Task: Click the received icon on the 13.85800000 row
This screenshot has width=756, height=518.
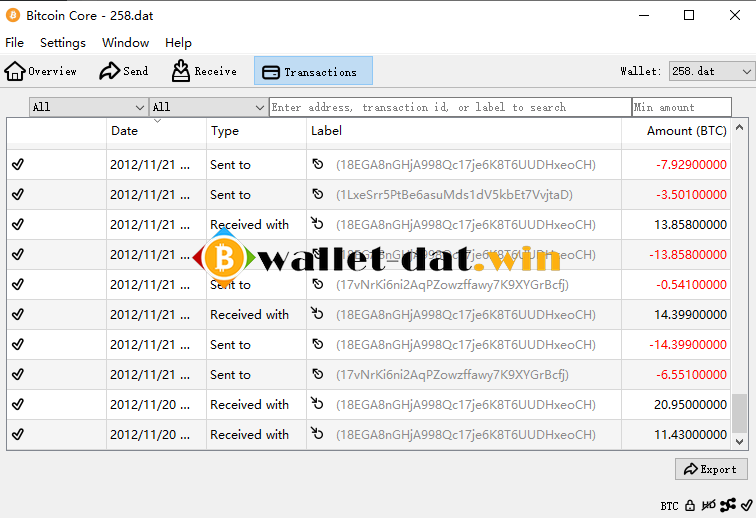Action: (x=317, y=223)
